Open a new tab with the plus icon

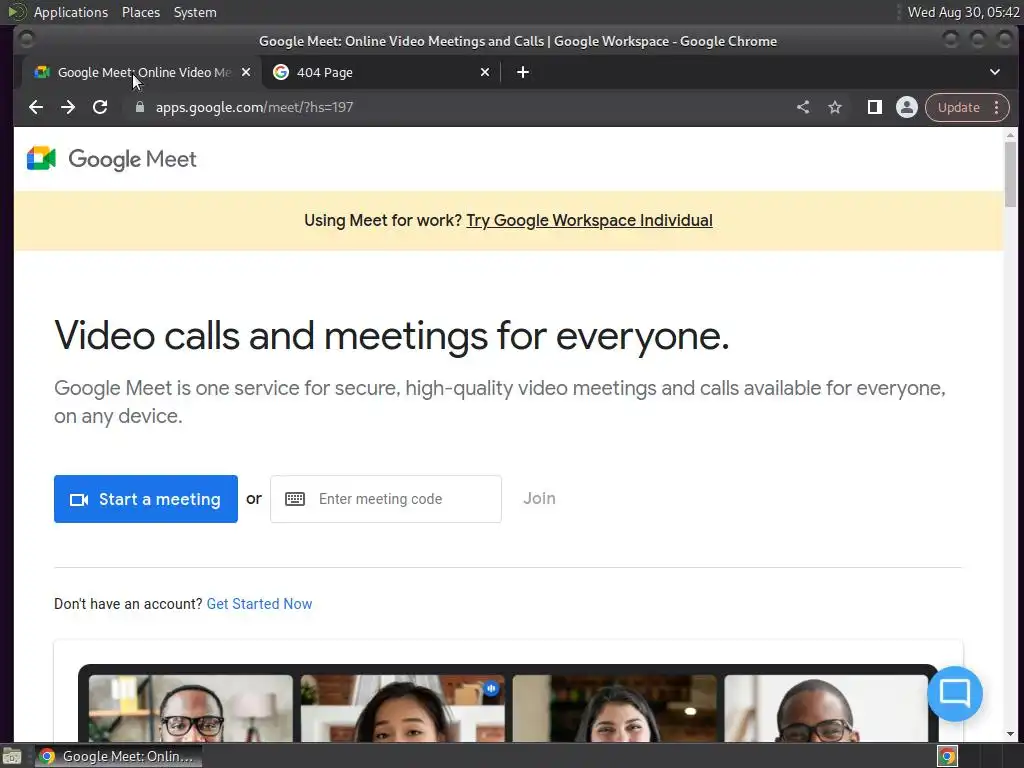[522, 72]
